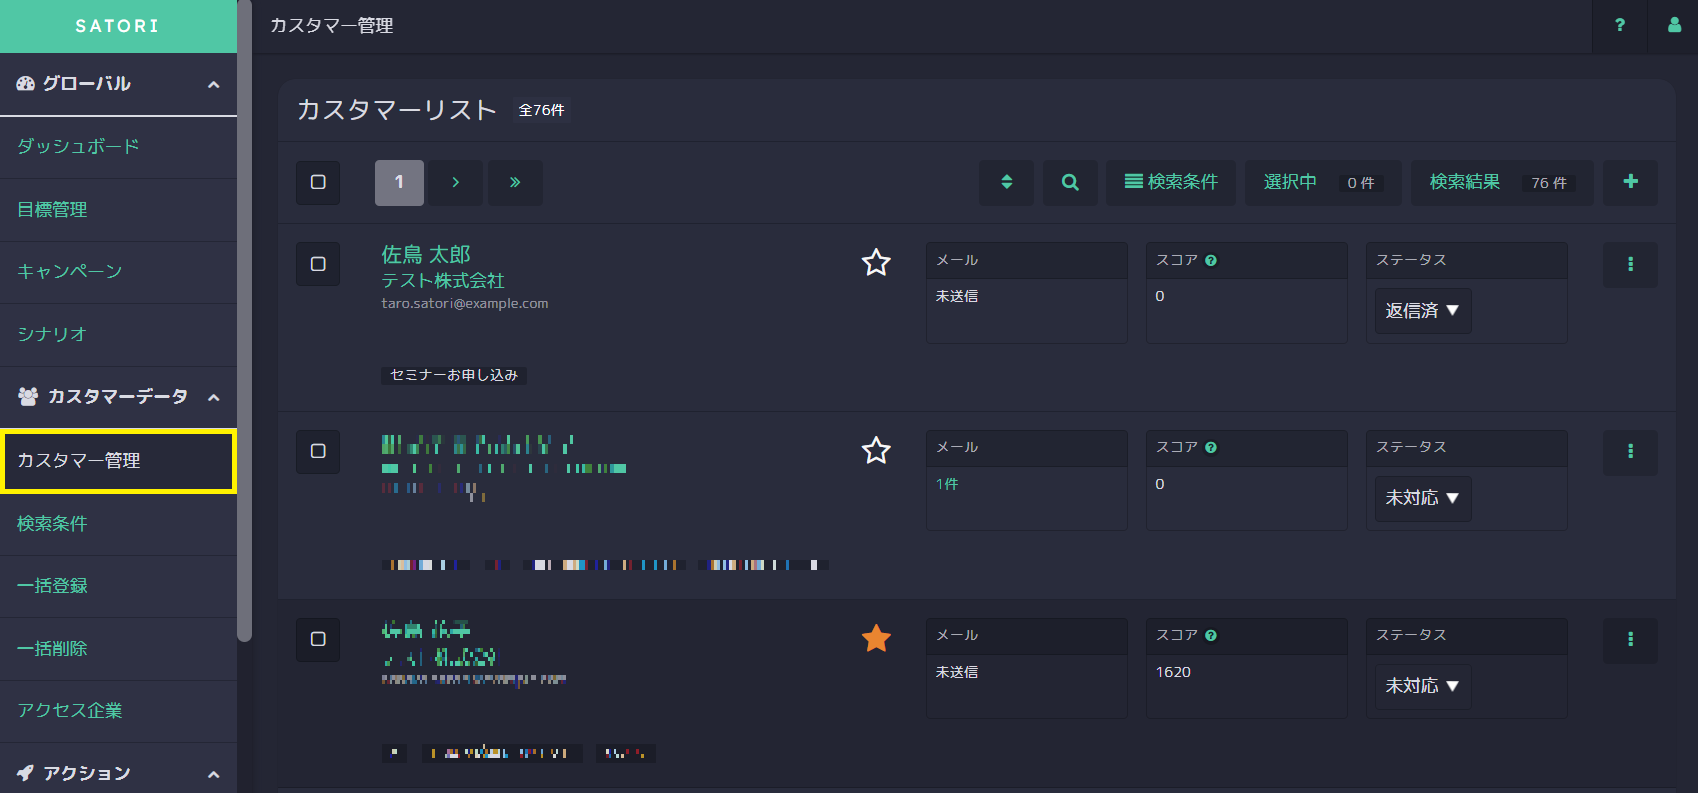Click the 検索条件 button in toolbar

1171,182
